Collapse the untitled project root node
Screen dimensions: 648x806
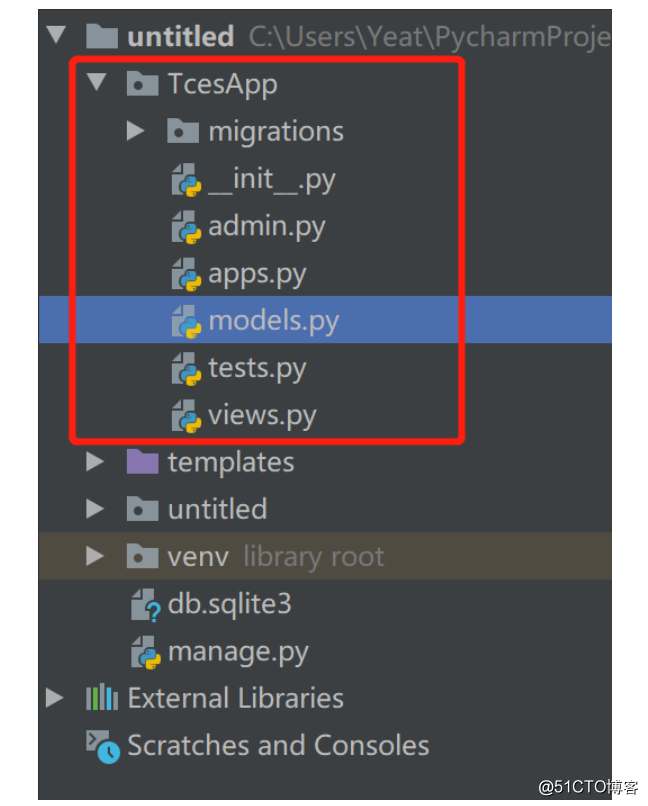56,35
